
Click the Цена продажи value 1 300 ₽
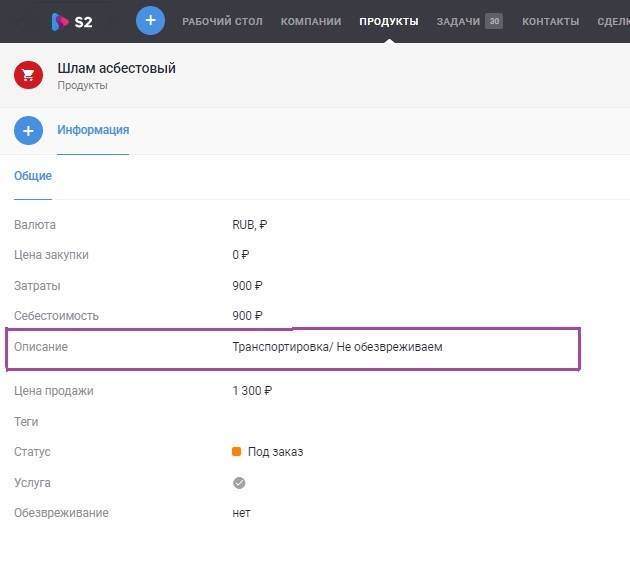[252, 391]
